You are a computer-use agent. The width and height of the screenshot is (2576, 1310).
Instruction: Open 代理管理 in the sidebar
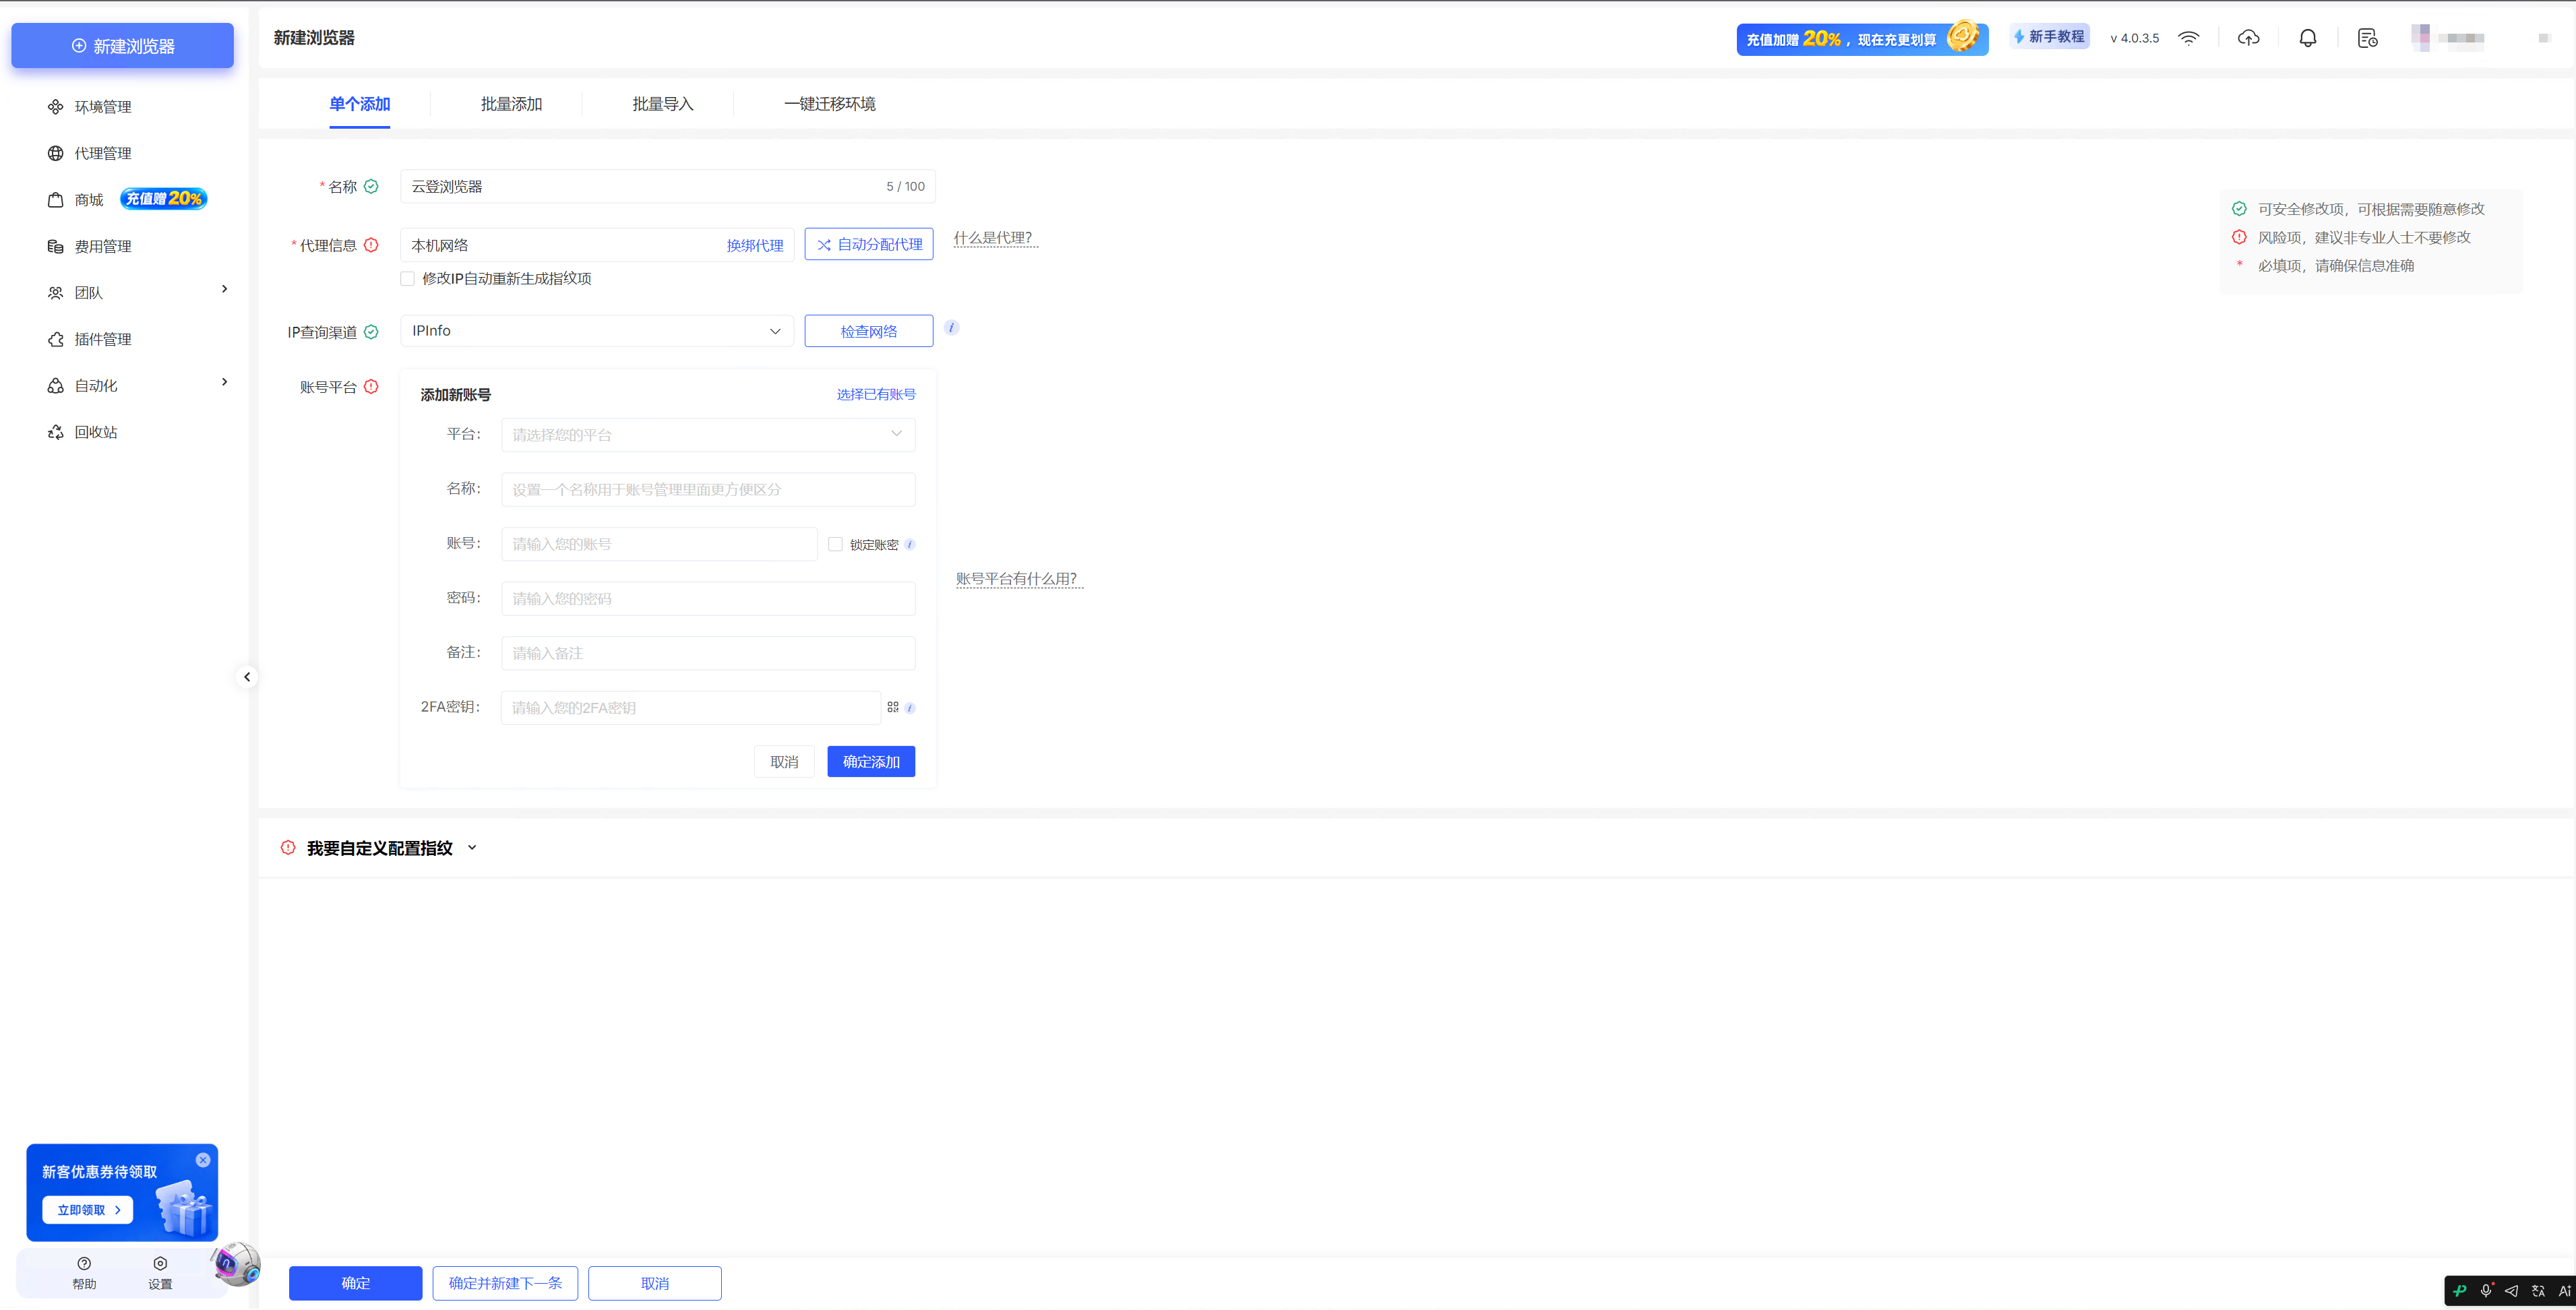coord(102,153)
